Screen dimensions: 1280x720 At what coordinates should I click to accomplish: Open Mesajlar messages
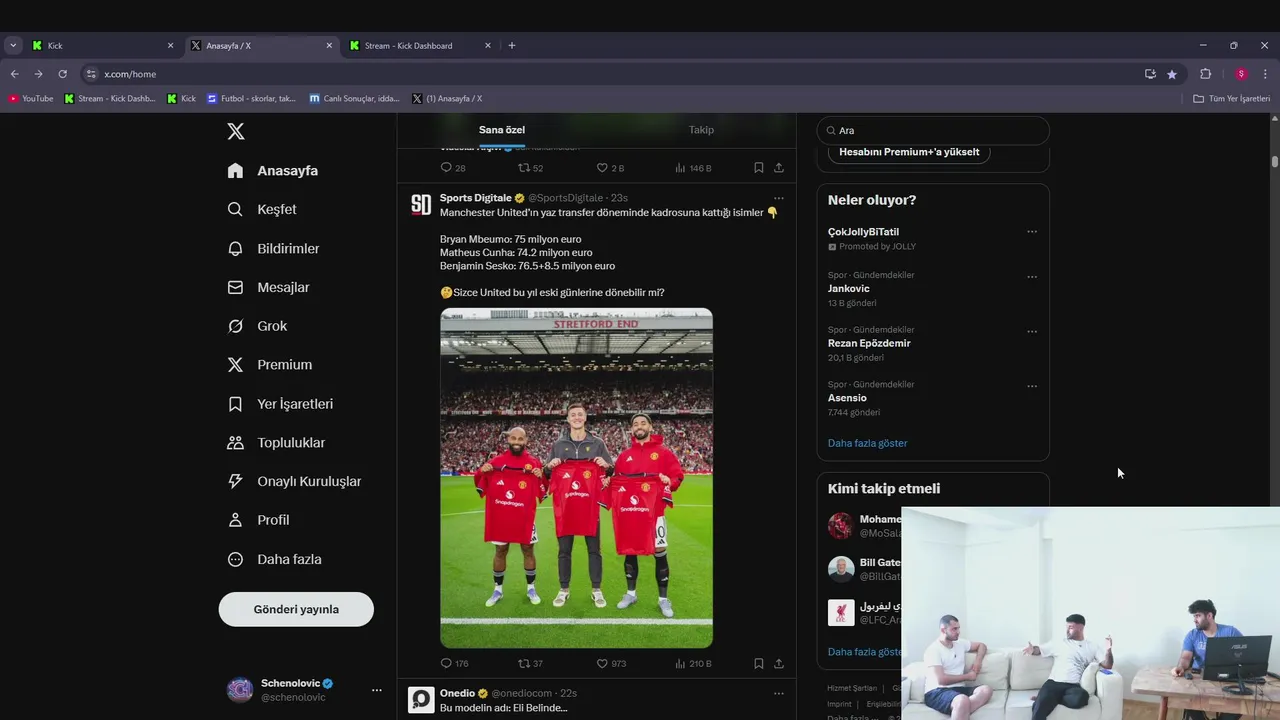point(268,288)
